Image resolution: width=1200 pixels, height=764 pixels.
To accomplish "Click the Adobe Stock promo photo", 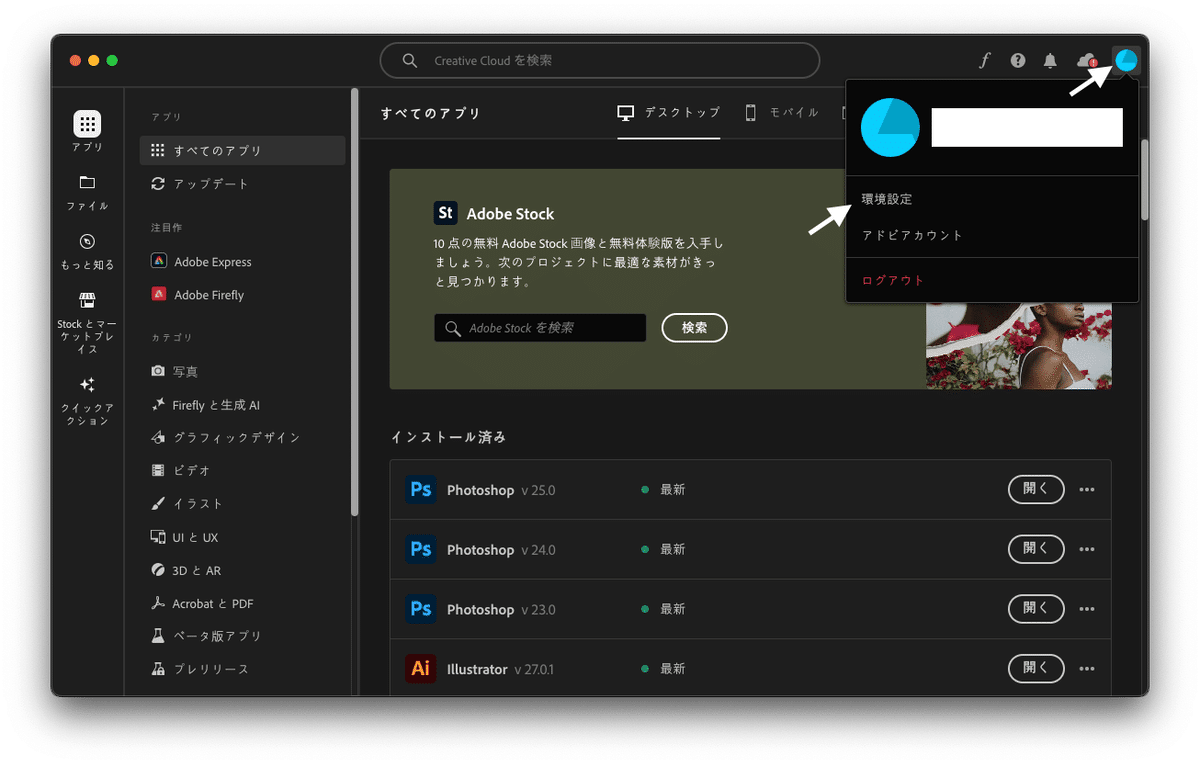I will [x=1018, y=345].
